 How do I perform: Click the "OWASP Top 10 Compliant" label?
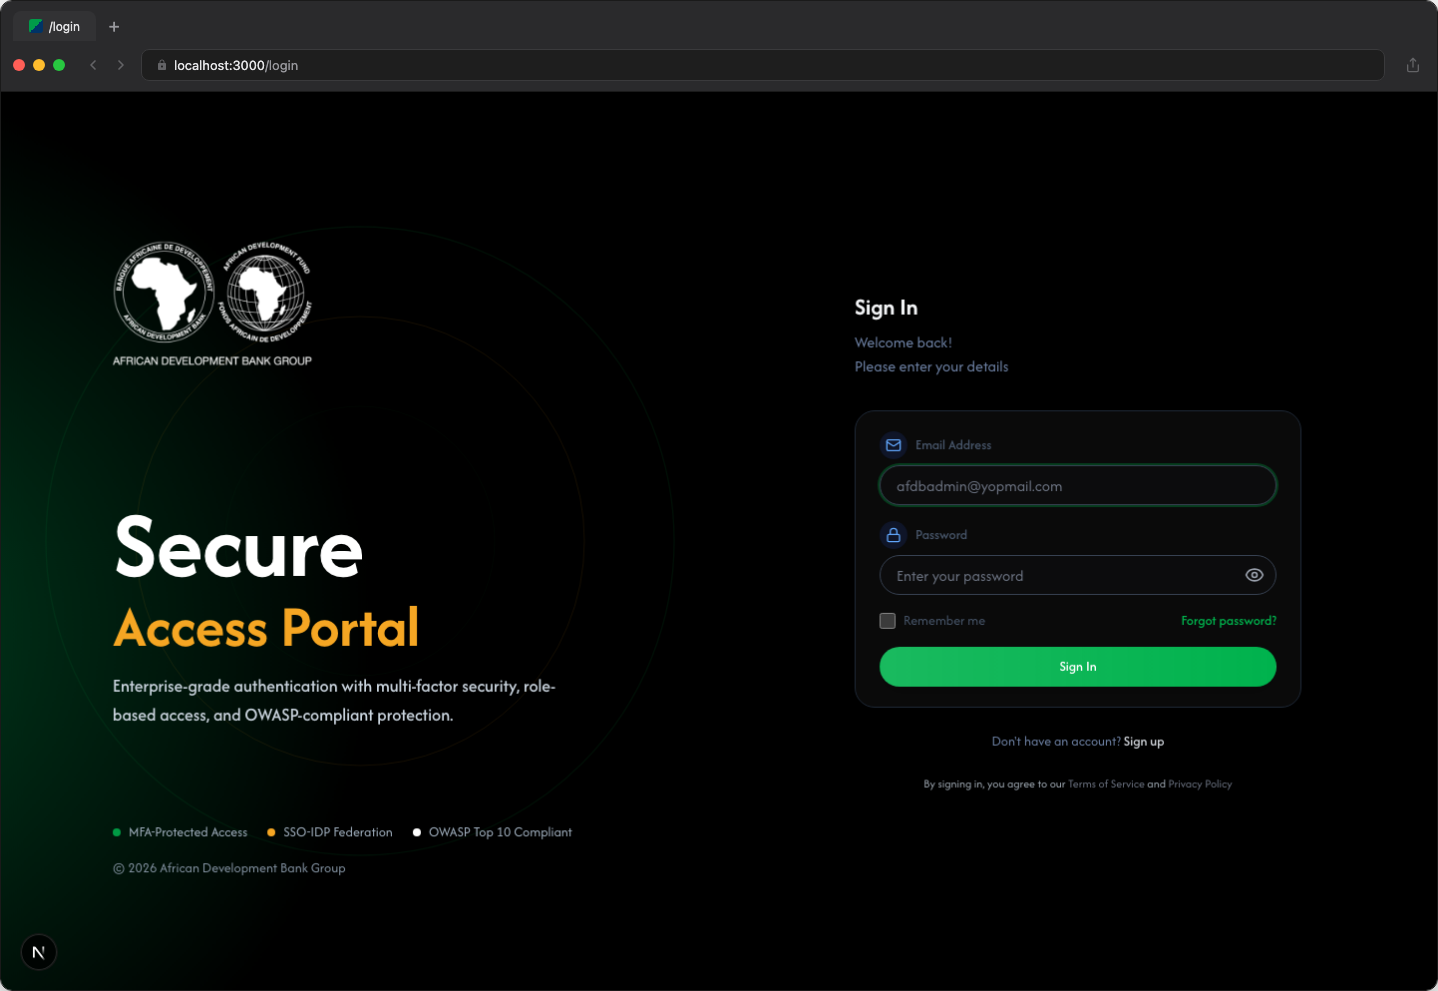(x=500, y=832)
